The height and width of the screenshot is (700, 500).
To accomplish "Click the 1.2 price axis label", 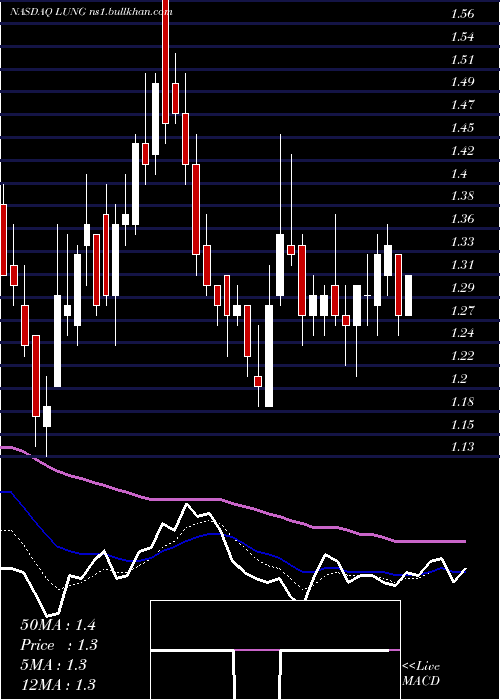I will (x=459, y=378).
